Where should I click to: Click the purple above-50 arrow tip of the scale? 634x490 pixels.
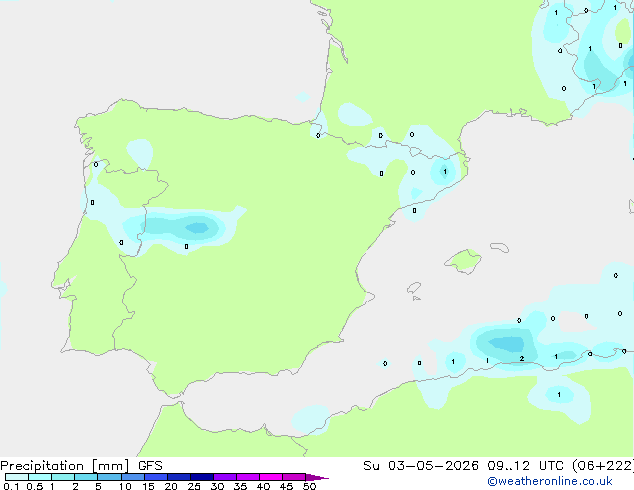click(x=317, y=477)
